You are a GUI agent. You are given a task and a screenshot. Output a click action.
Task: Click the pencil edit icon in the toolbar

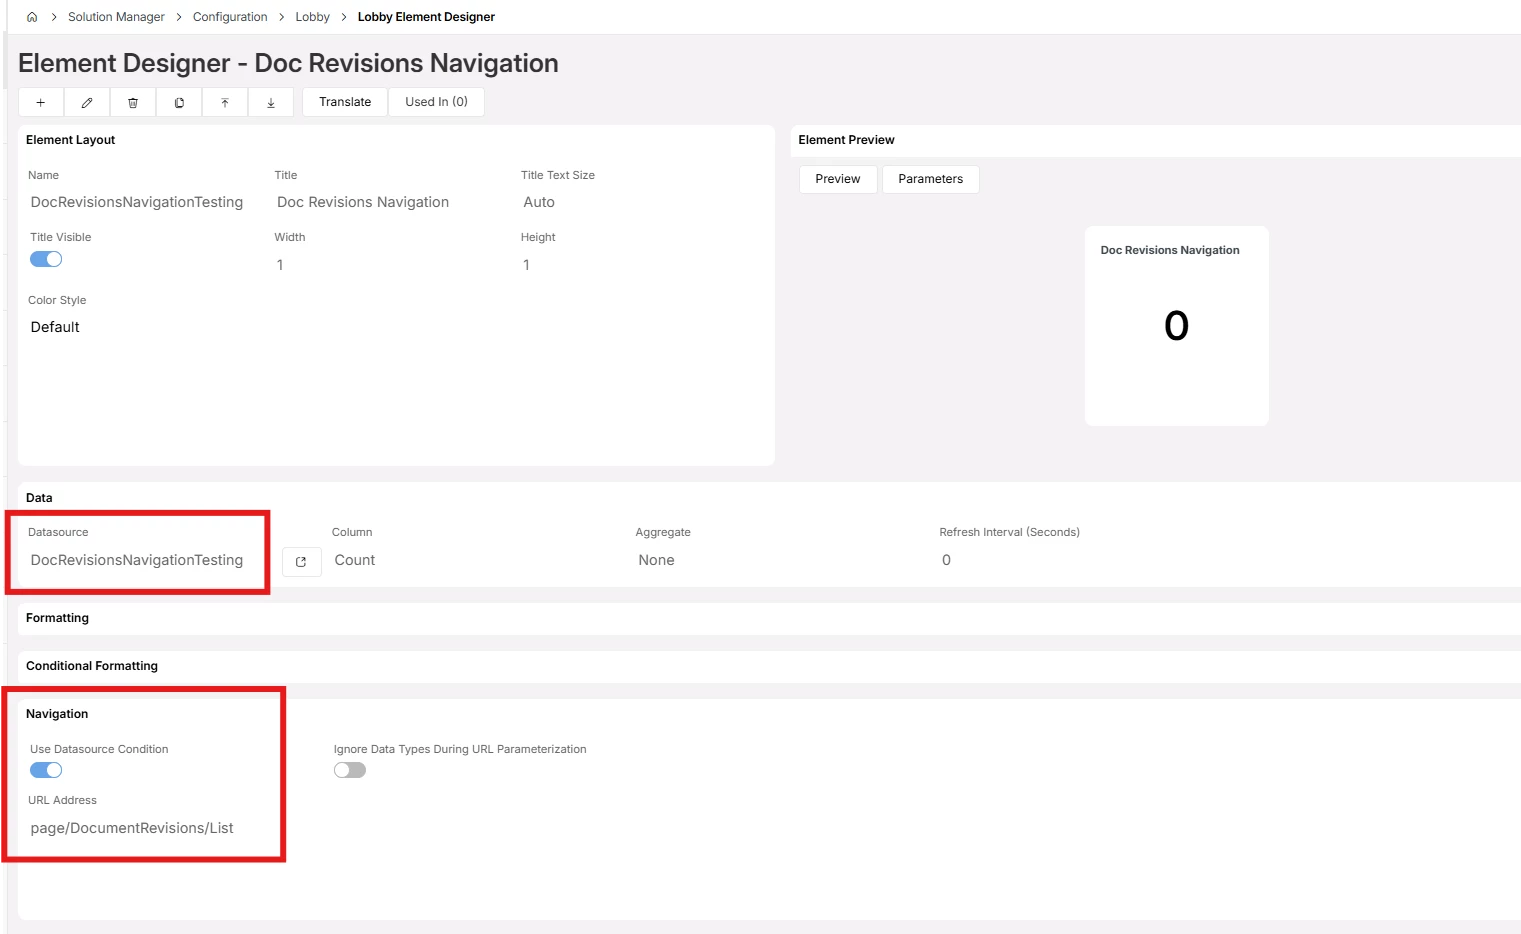(x=87, y=102)
